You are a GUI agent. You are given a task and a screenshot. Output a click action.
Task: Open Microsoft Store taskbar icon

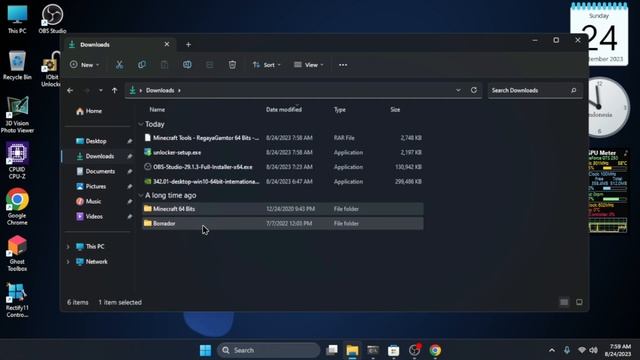[393, 350]
